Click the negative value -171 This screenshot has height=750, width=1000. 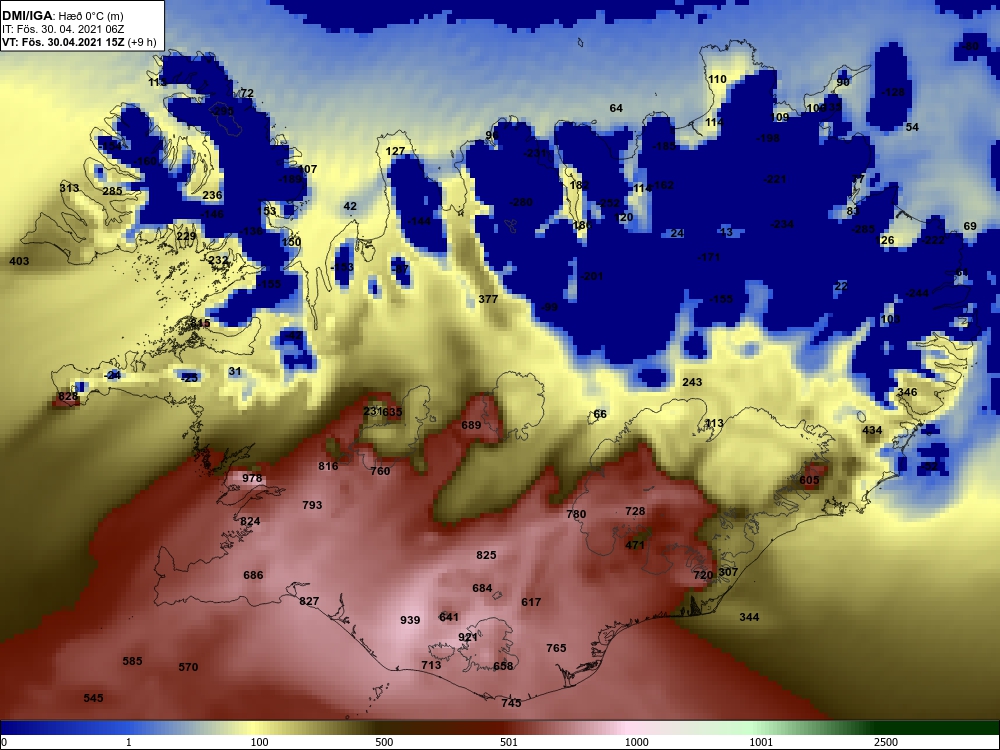(x=709, y=258)
